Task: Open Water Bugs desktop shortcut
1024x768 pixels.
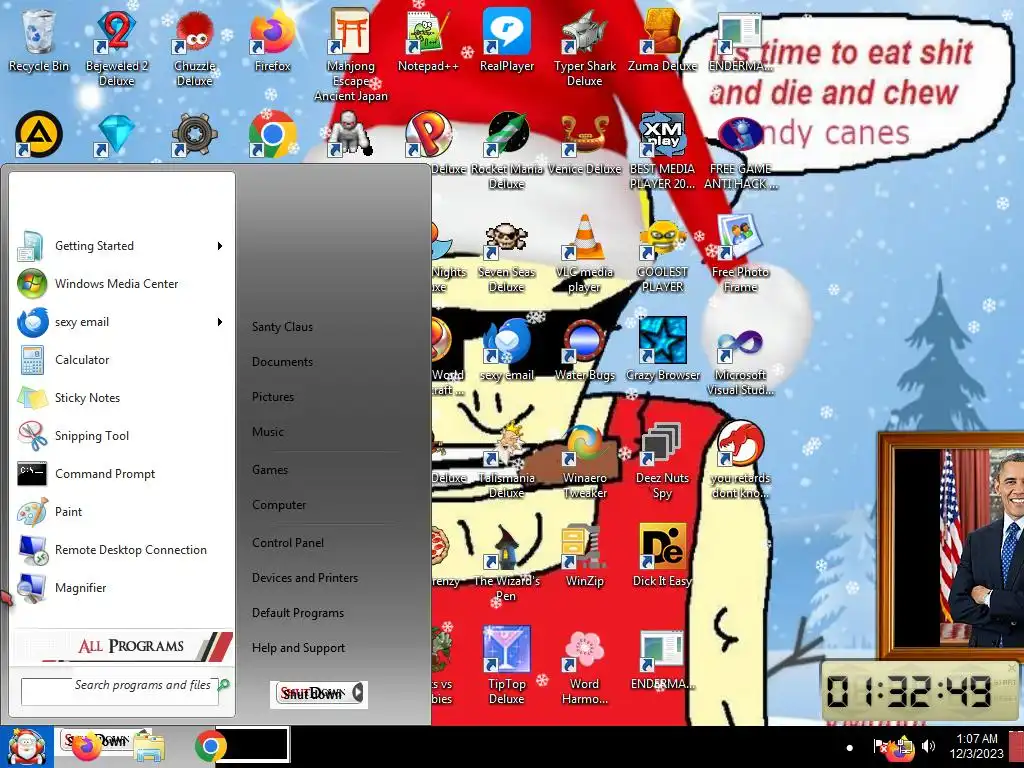Action: tap(584, 349)
